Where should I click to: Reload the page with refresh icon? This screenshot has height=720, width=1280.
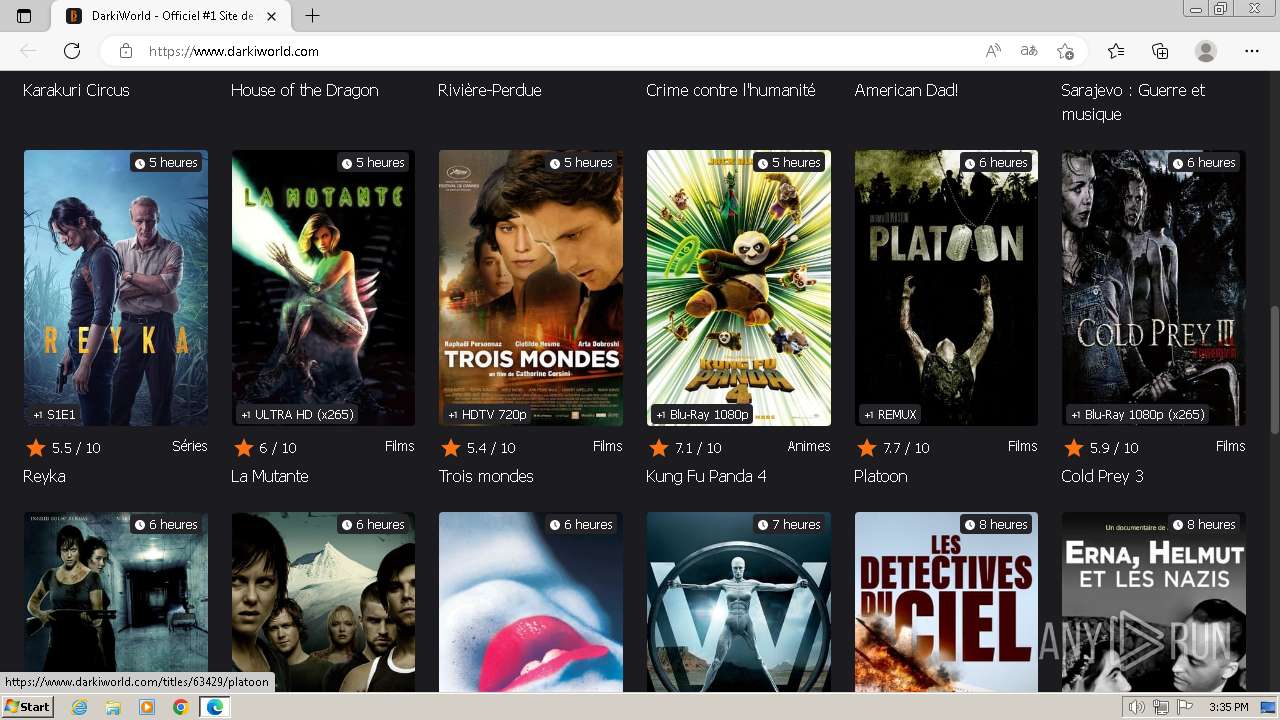72,51
